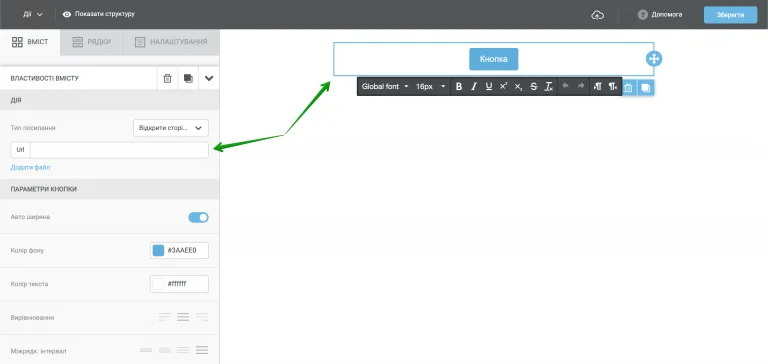The image size is (768, 364).
Task: Set left-to-right text direction
Action: coord(598,87)
